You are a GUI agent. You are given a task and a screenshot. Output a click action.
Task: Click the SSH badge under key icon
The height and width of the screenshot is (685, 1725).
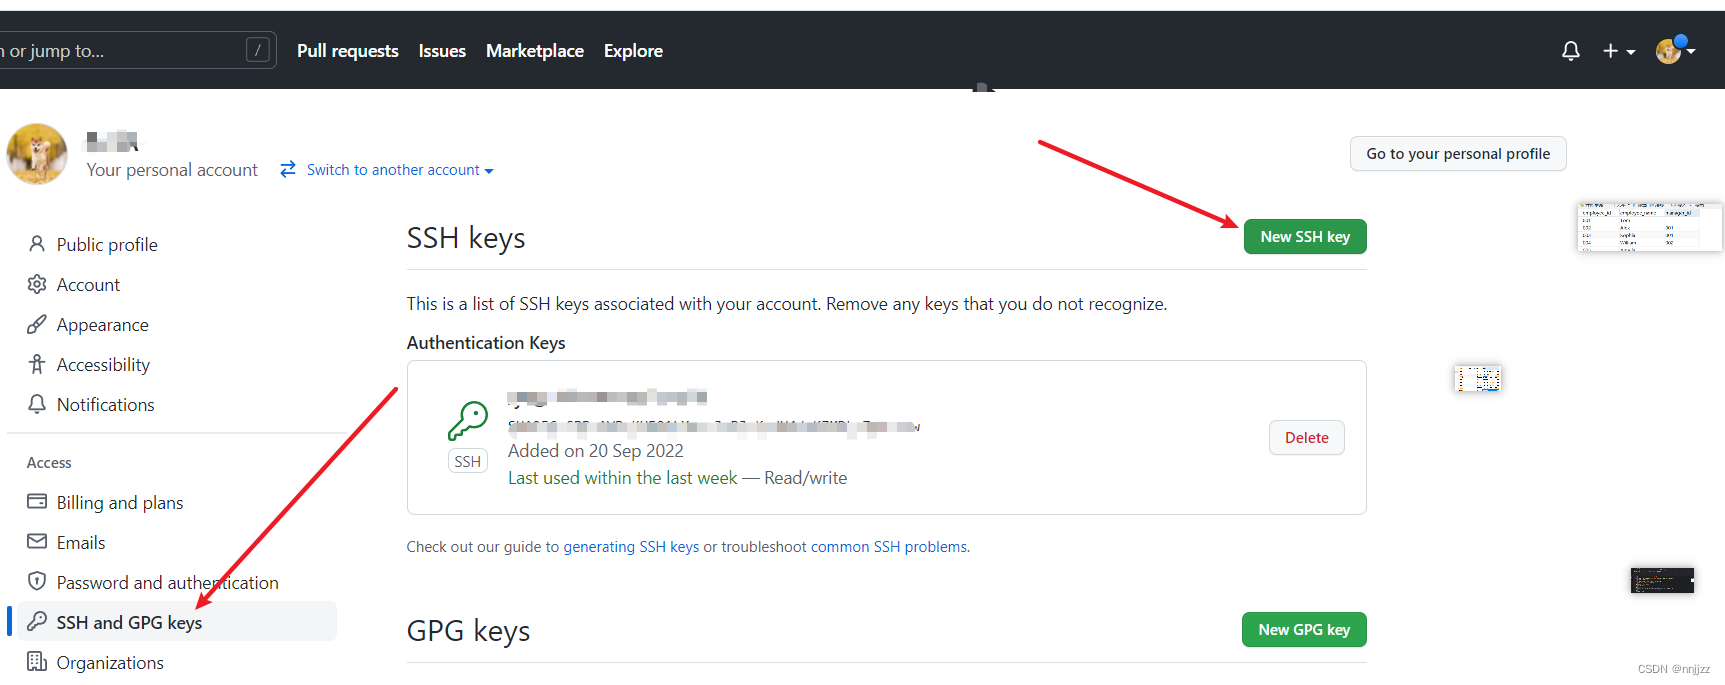[x=468, y=462]
